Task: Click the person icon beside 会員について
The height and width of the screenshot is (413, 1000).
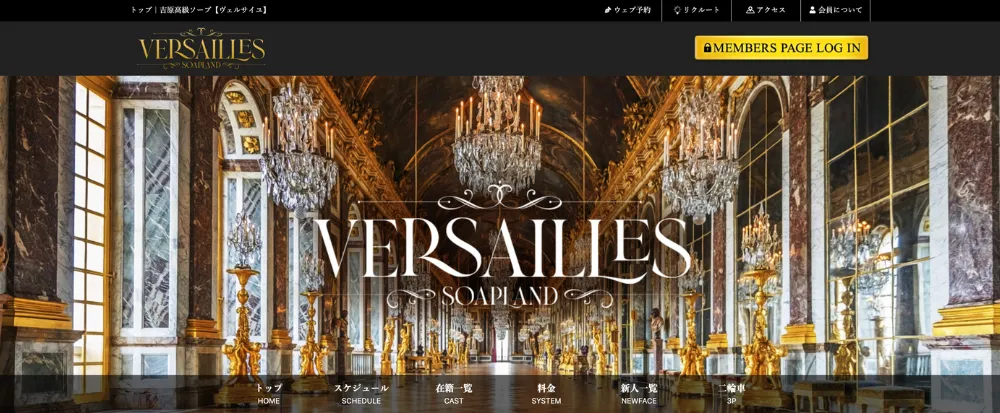Action: click(x=812, y=10)
